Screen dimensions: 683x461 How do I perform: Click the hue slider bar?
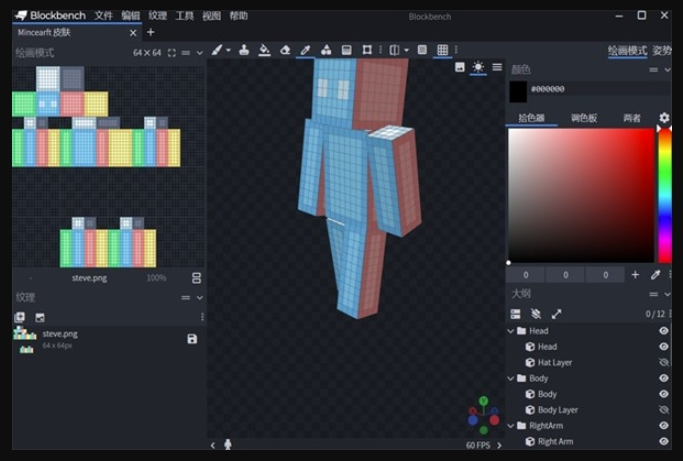click(664, 195)
